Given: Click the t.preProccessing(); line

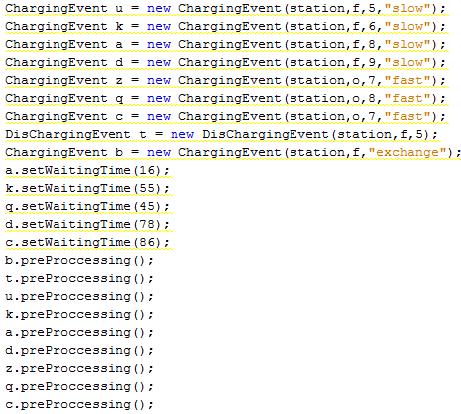Looking at the screenshot, I should pos(79,279).
